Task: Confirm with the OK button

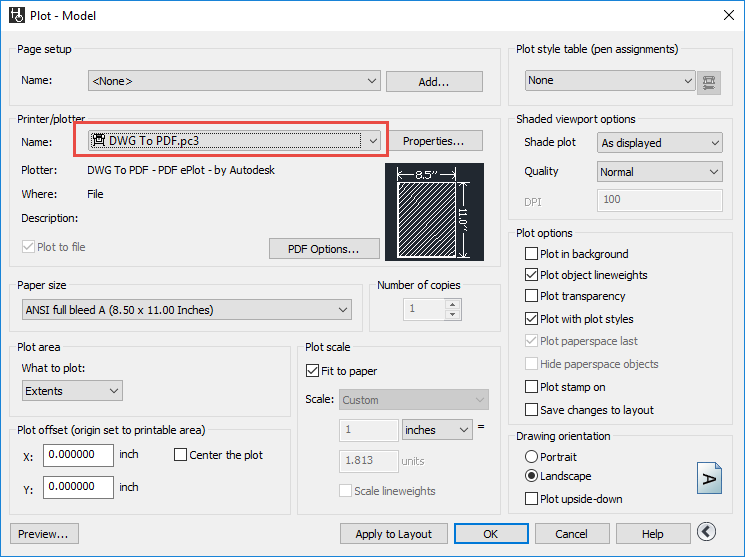Action: pos(491,534)
